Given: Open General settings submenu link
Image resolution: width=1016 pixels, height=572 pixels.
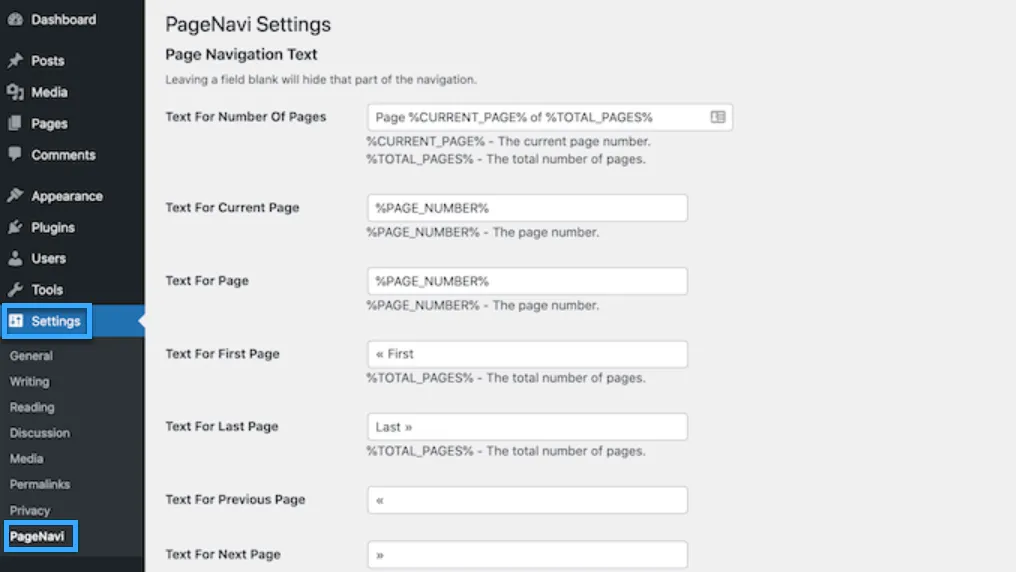Looking at the screenshot, I should (31, 356).
